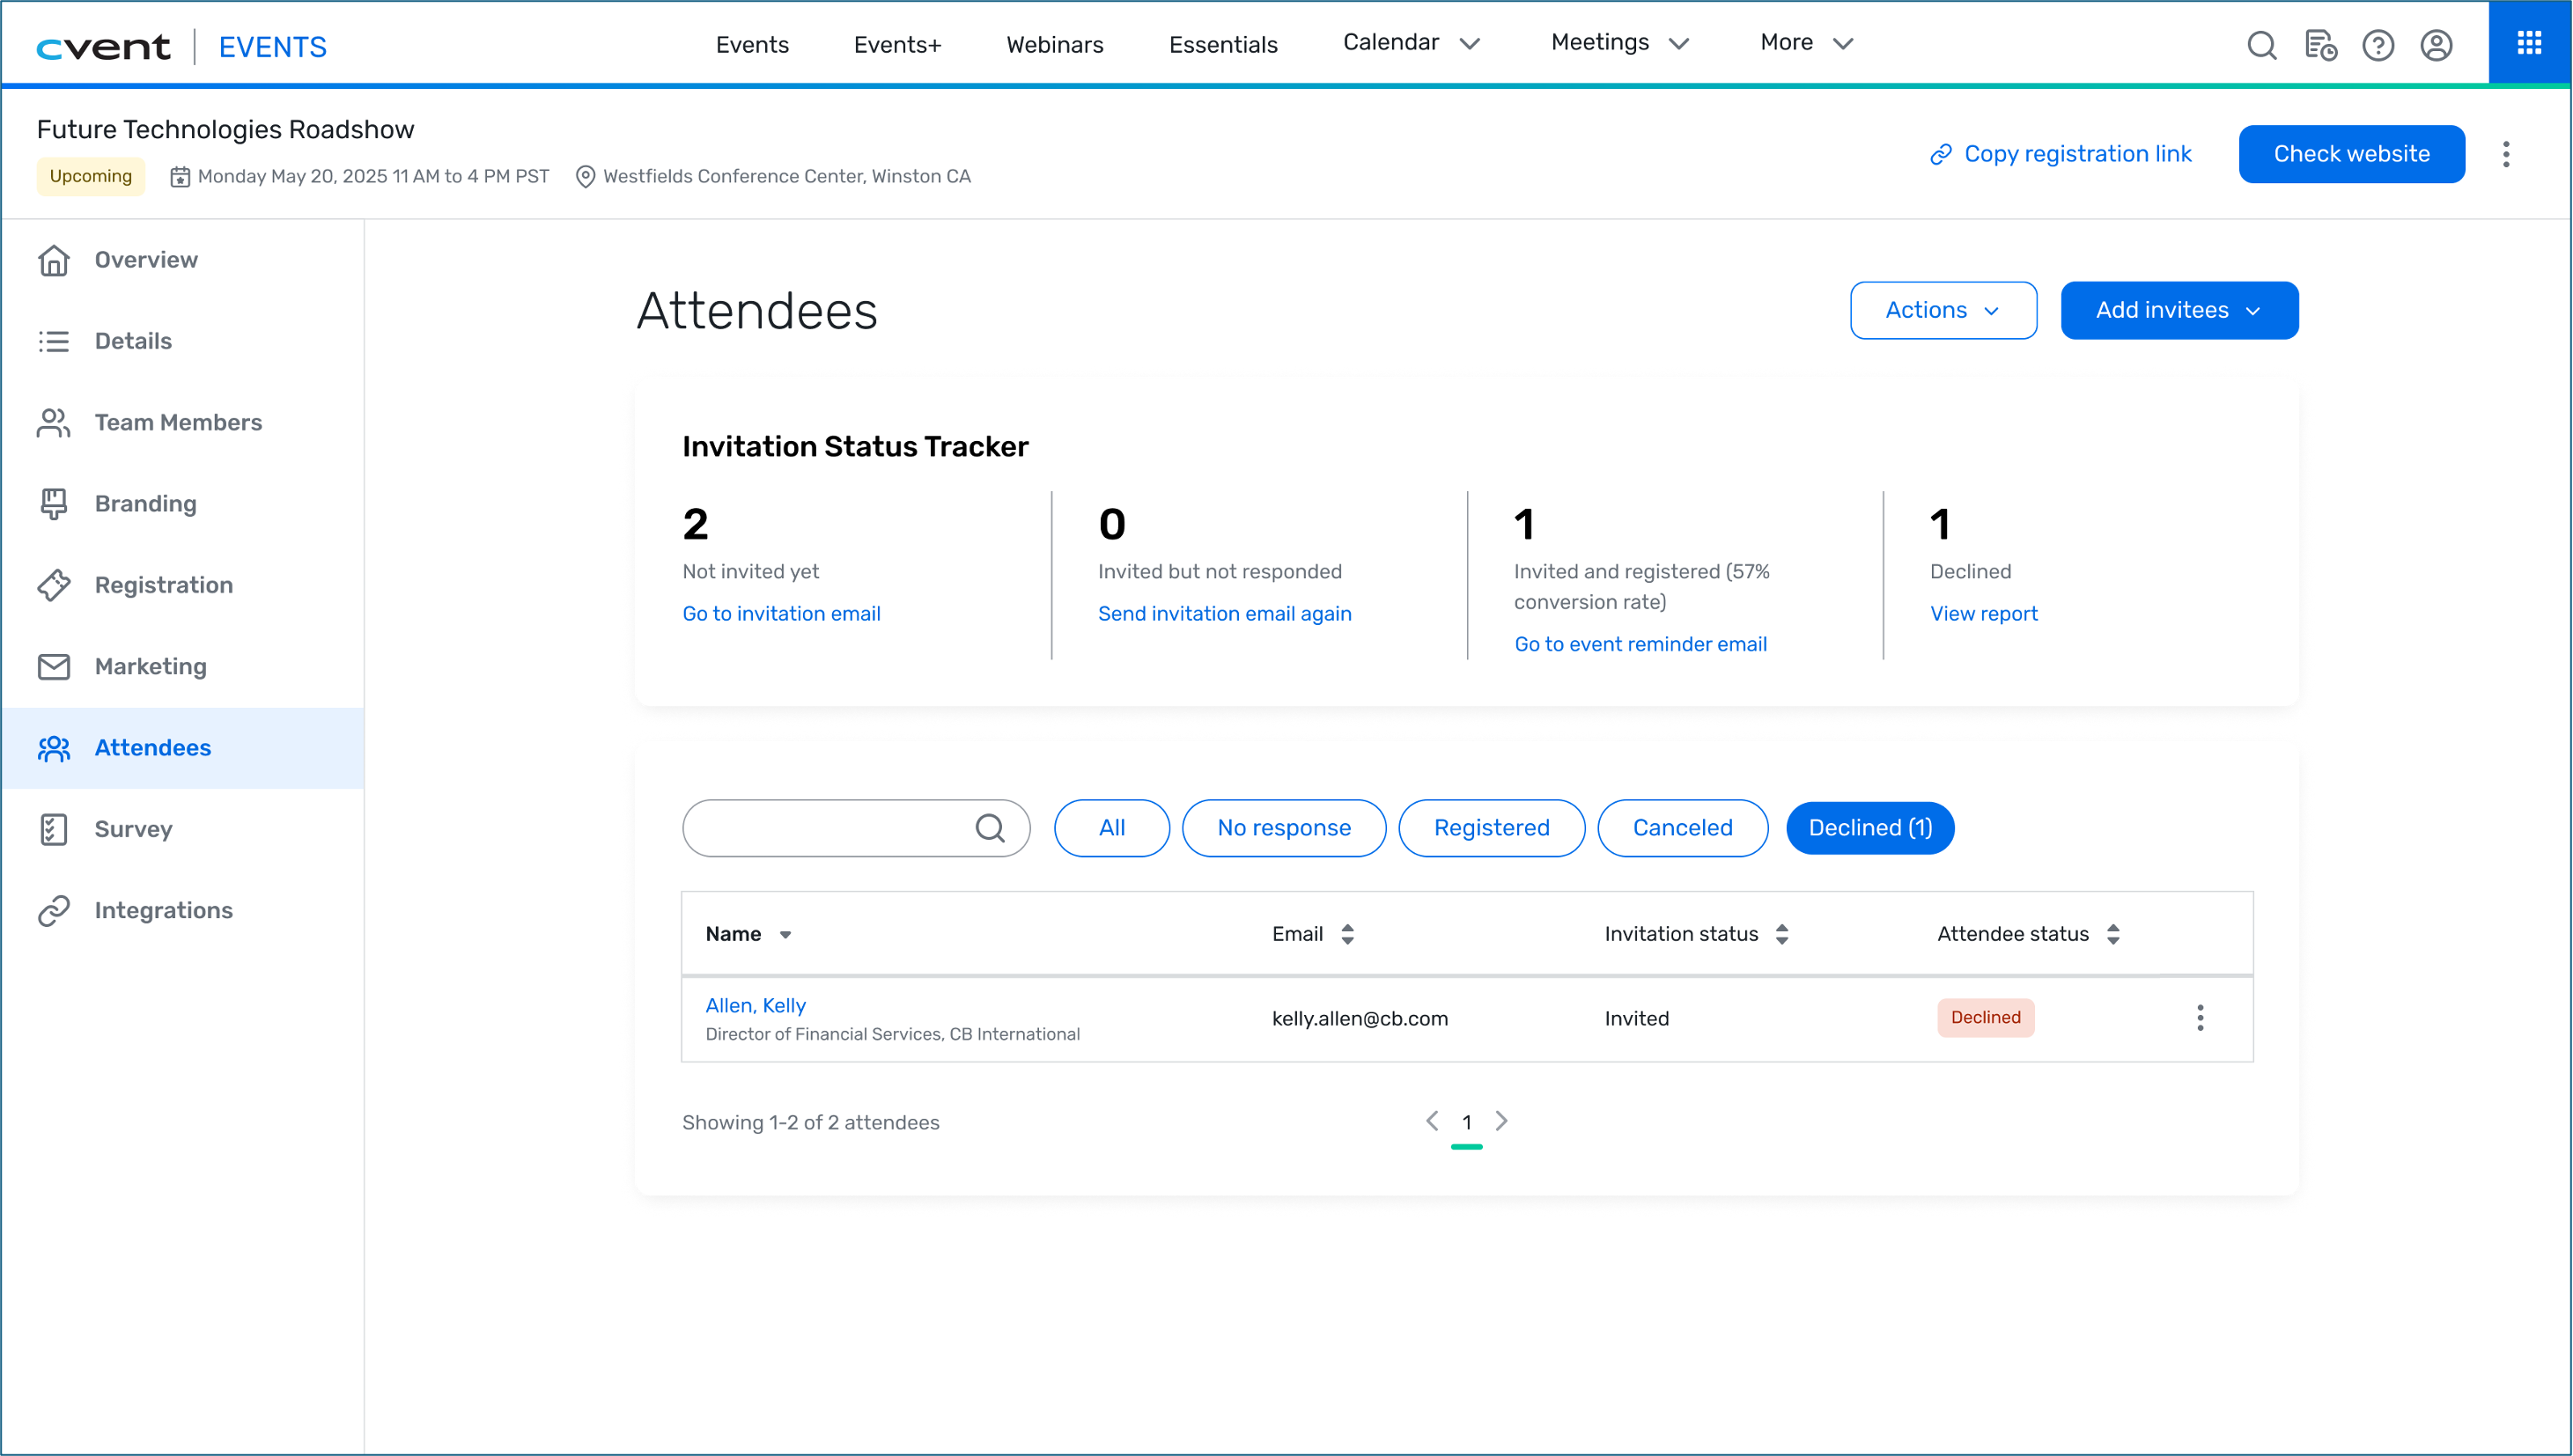Toggle the No response filter
Image resolution: width=2573 pixels, height=1456 pixels.
(x=1283, y=828)
